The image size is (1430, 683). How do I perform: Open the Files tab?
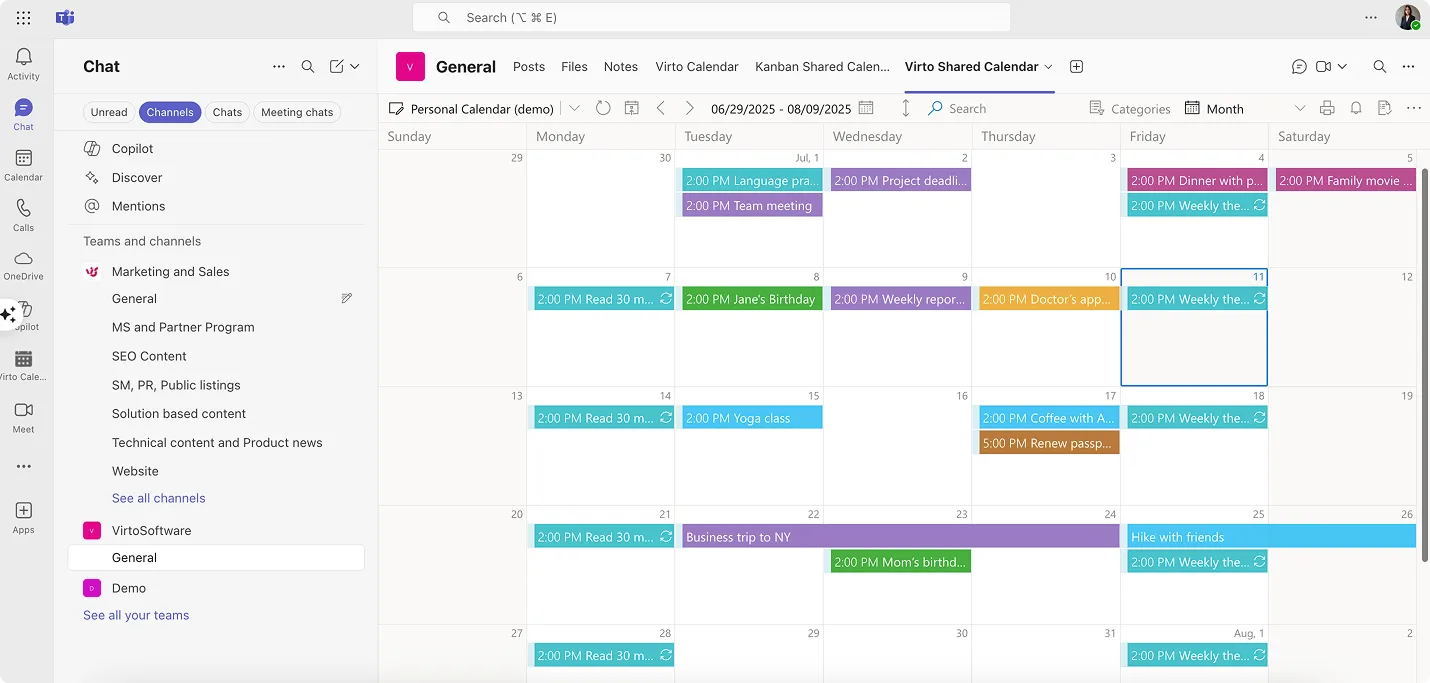[x=574, y=67]
